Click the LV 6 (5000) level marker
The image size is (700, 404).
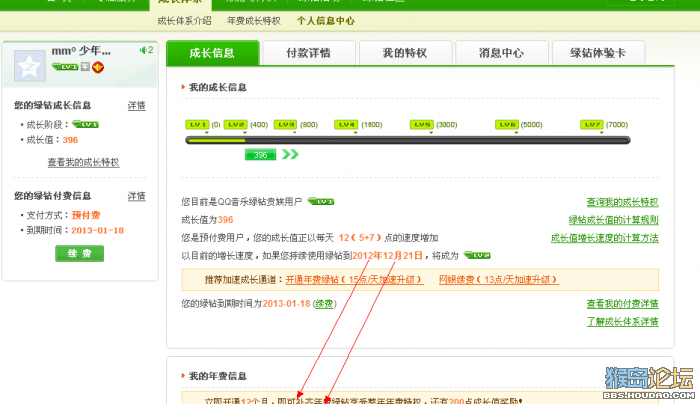[x=507, y=125]
